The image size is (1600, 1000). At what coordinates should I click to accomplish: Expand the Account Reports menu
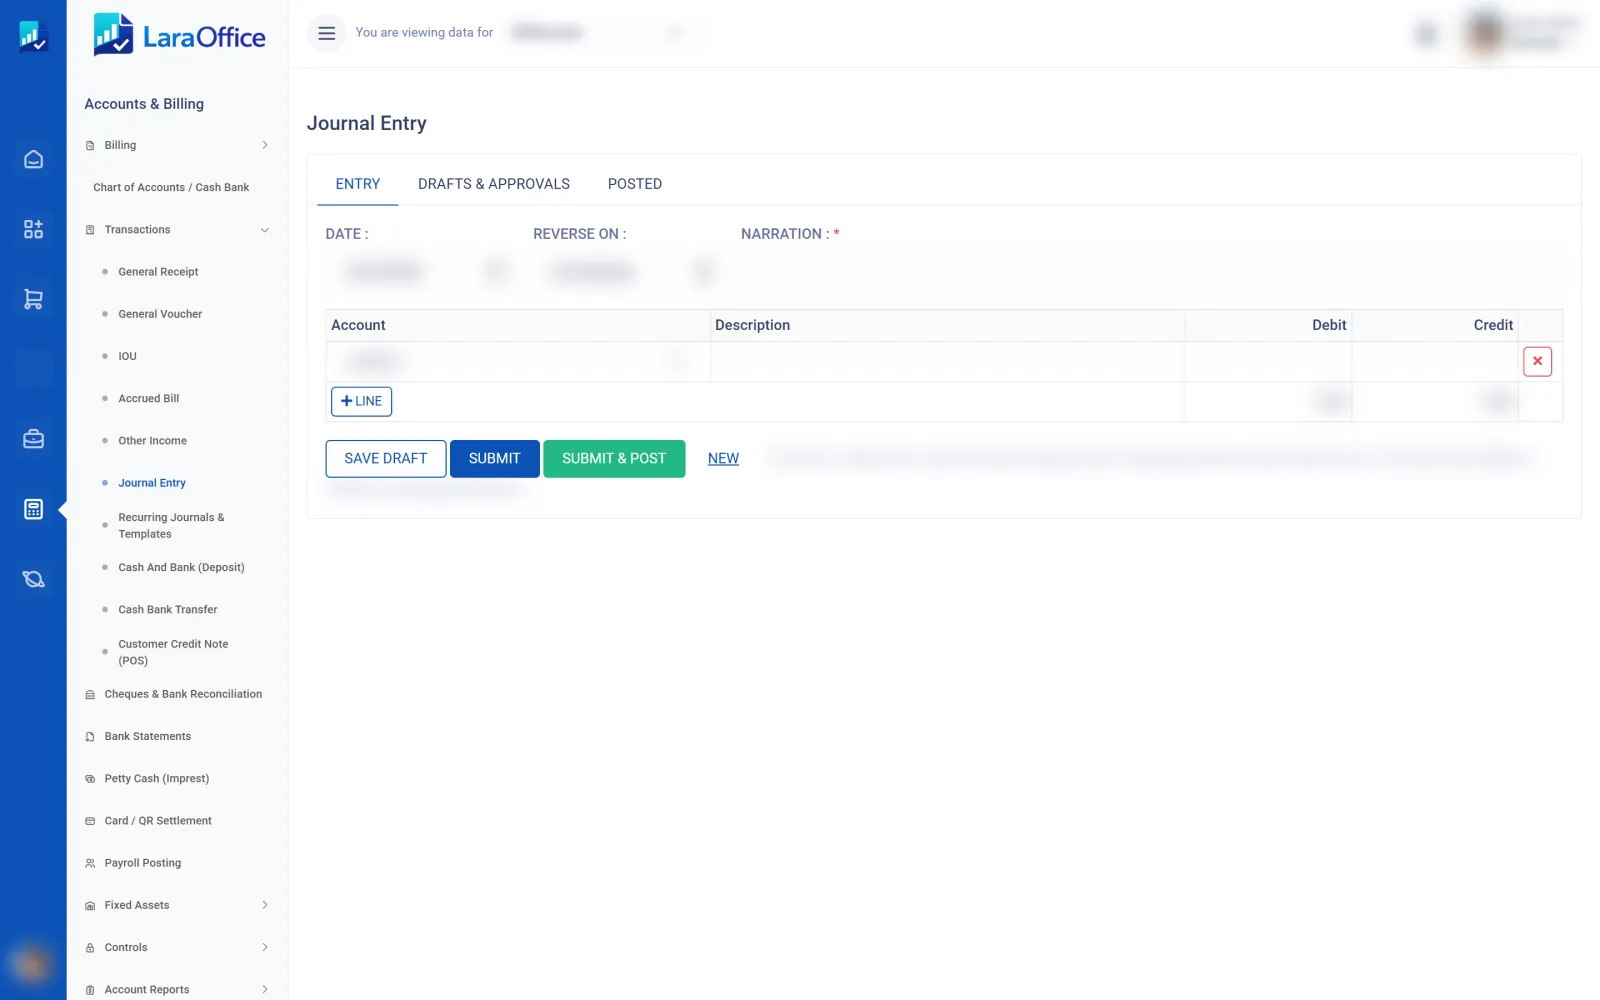177,989
